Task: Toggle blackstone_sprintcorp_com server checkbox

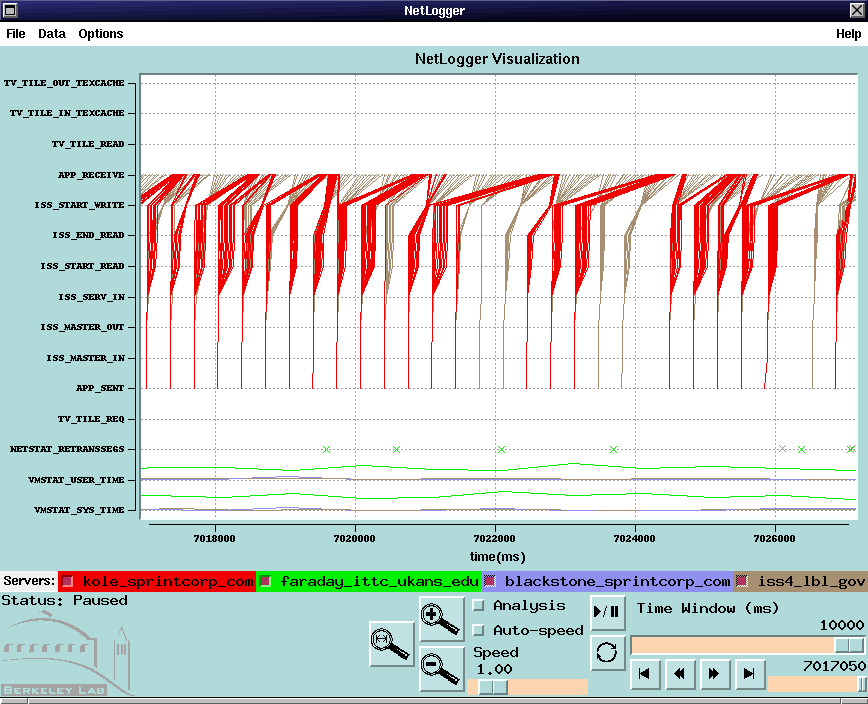Action: (489, 581)
